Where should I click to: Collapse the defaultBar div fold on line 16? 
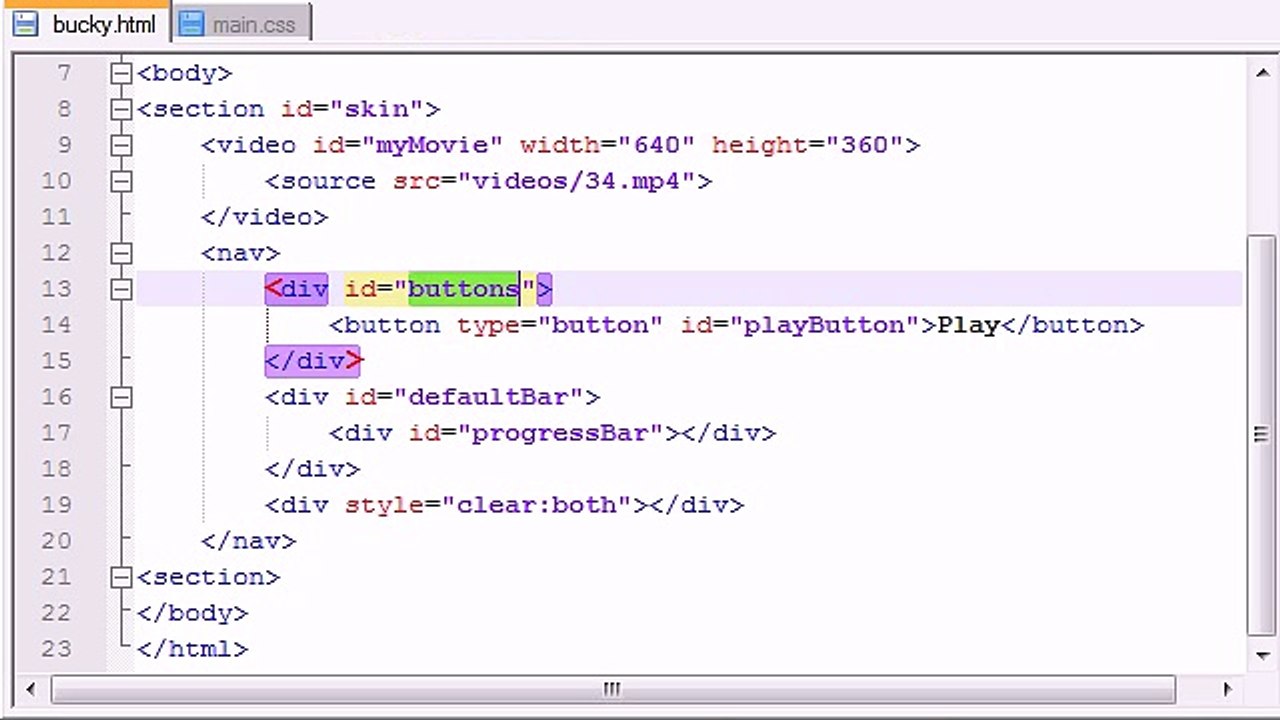coord(121,397)
